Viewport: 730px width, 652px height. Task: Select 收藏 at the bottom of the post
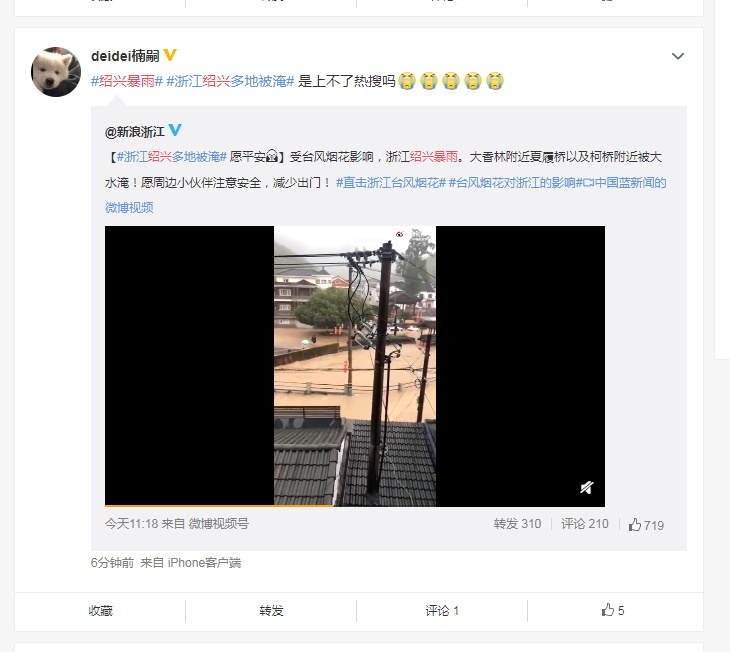pyautogui.click(x=101, y=611)
